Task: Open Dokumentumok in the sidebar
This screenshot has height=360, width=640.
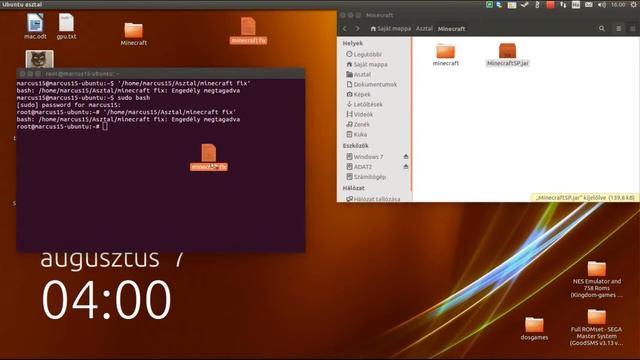Action: (372, 84)
